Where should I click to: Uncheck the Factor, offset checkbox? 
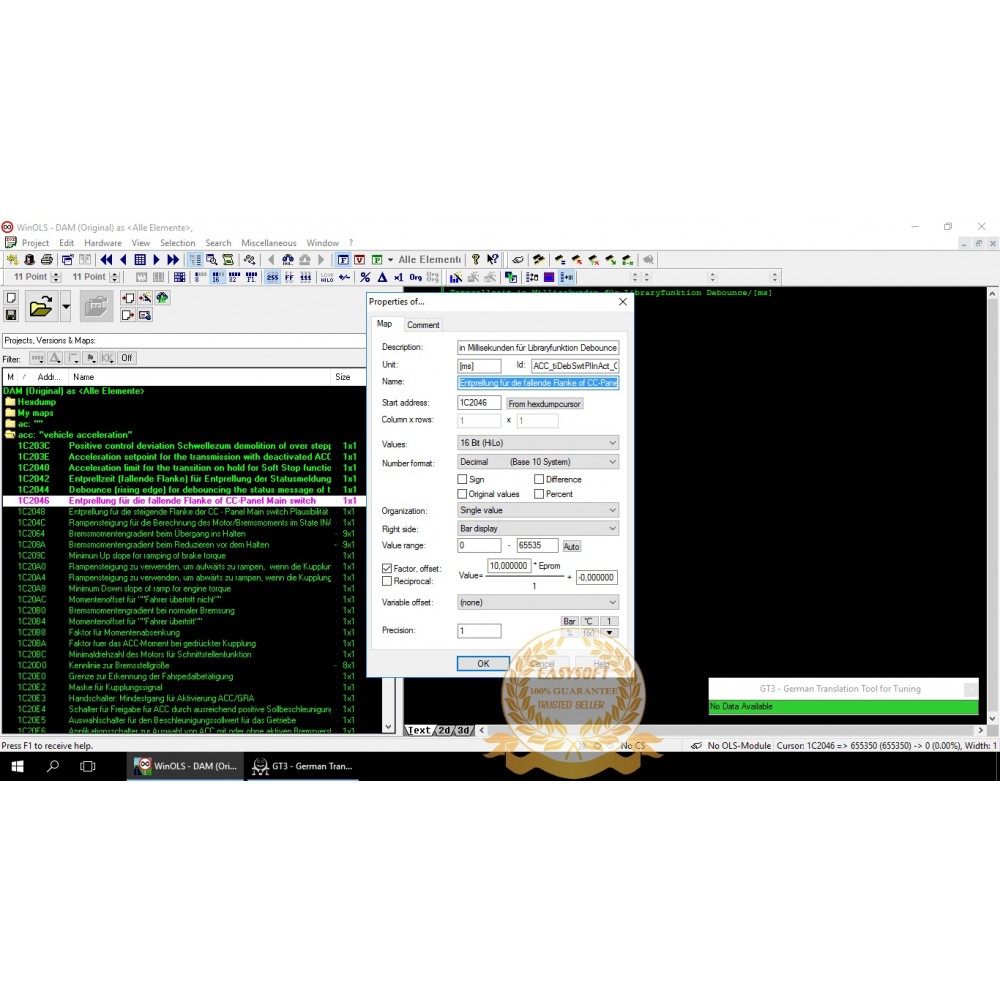(x=387, y=568)
